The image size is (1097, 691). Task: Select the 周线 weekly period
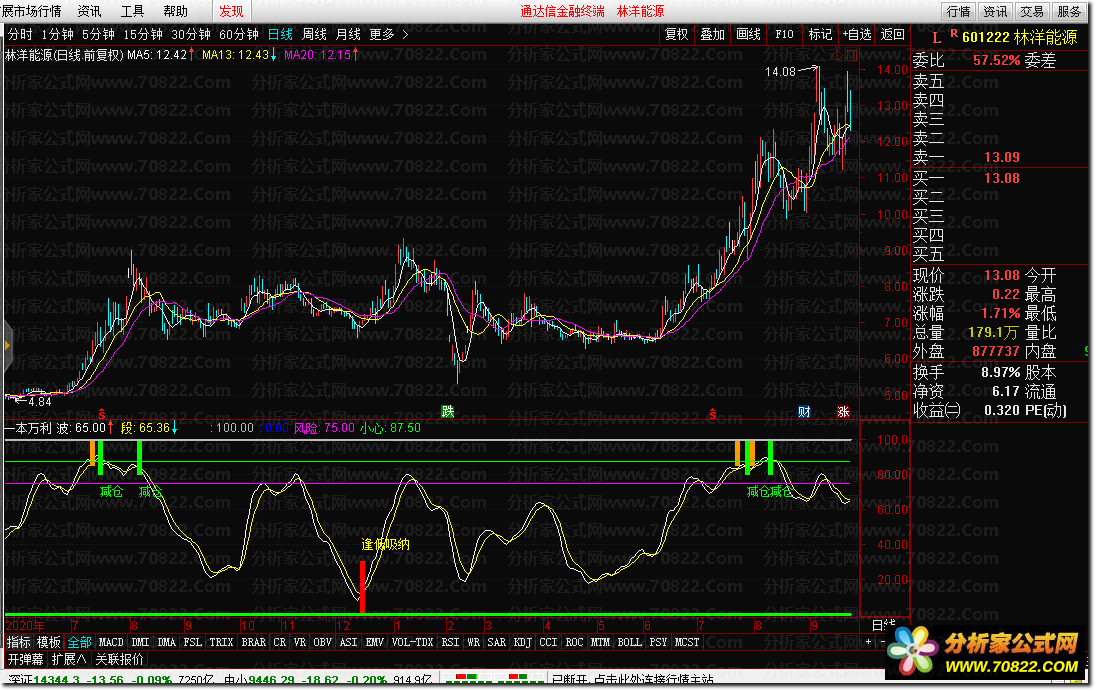tap(314, 34)
